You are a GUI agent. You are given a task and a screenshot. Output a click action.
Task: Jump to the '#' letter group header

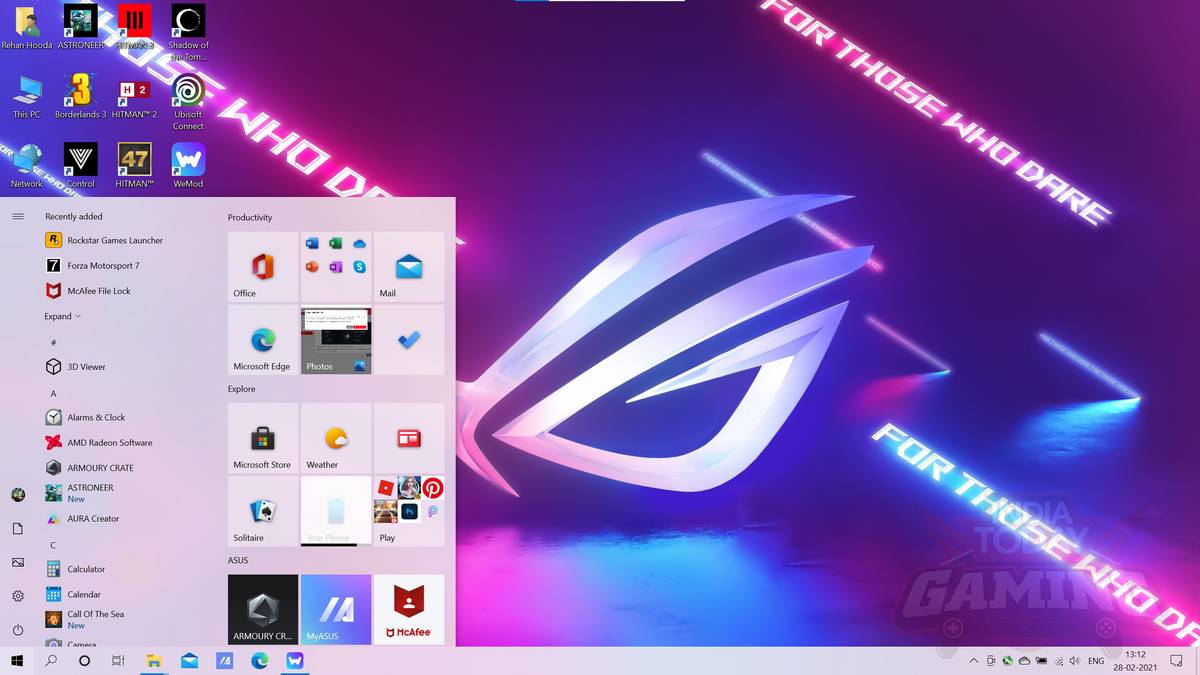pyautogui.click(x=54, y=342)
